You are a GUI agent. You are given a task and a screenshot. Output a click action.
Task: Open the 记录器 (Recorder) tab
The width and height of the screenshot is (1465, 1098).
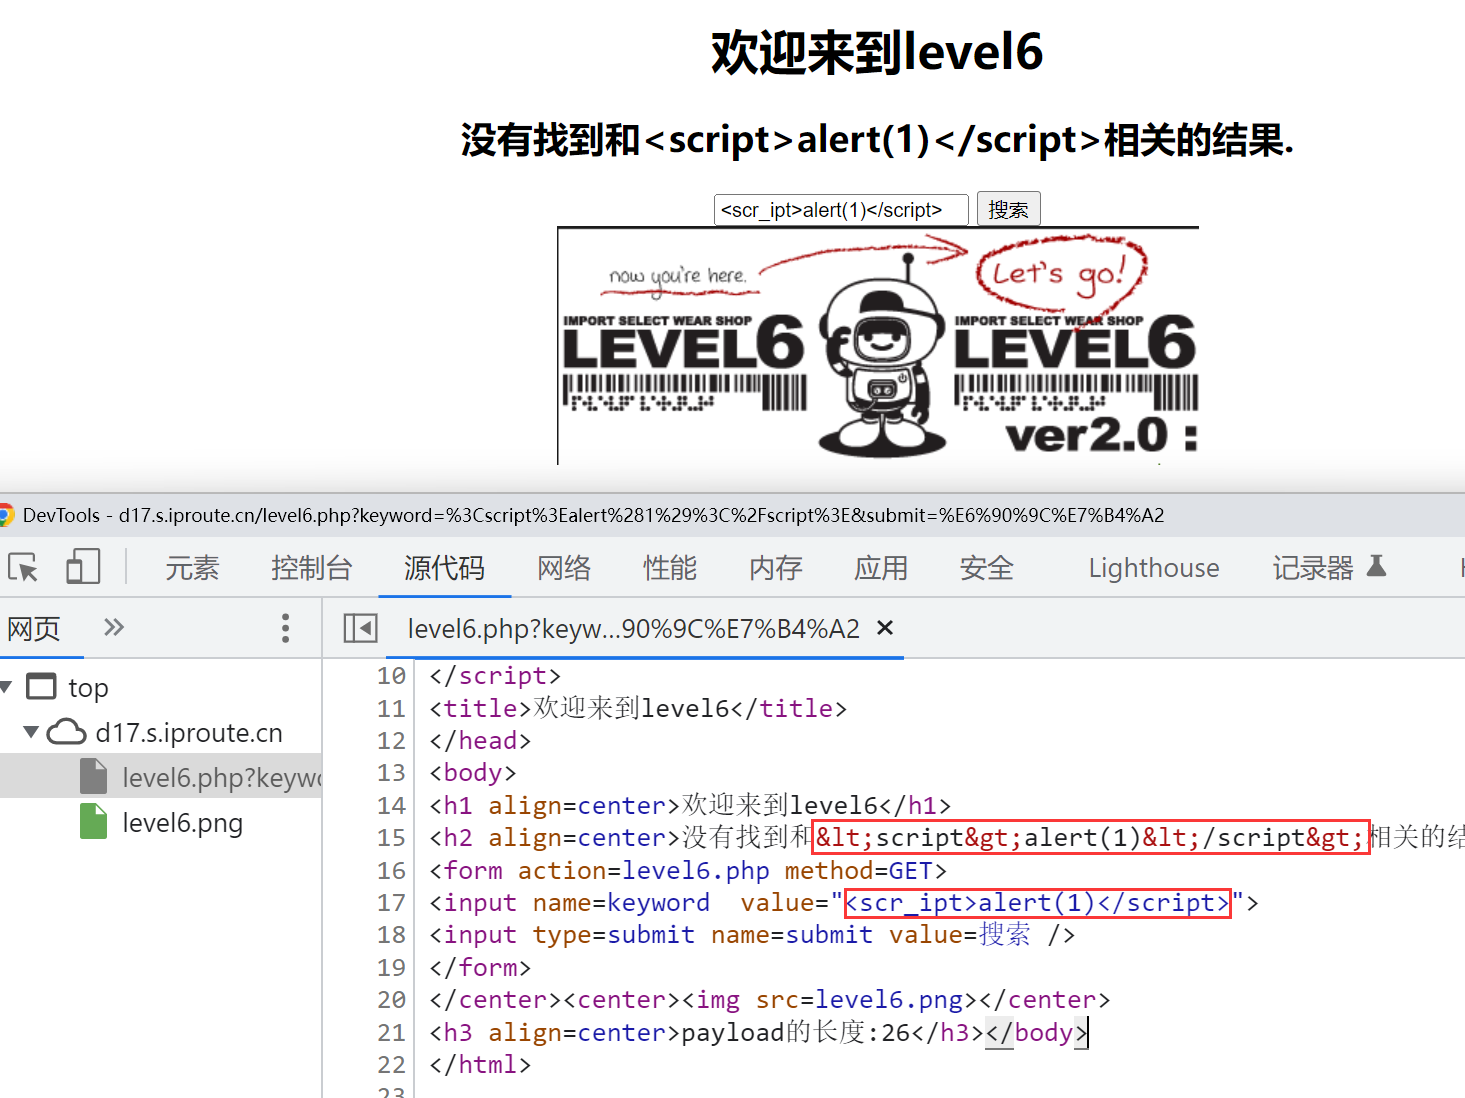click(1312, 568)
